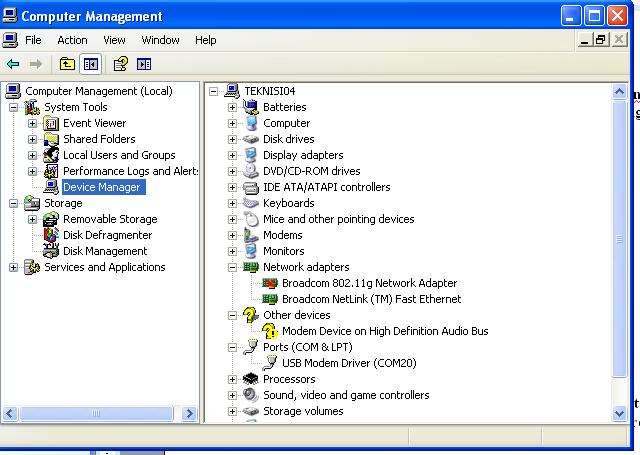Expand the Shared Folders node
640x455 pixels.
point(32,139)
